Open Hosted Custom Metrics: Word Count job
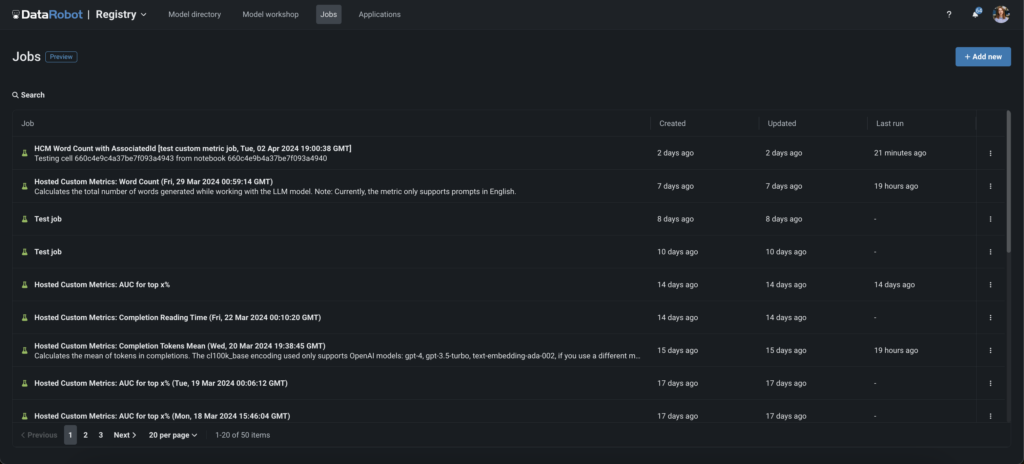The image size is (1024, 464). pos(153,182)
